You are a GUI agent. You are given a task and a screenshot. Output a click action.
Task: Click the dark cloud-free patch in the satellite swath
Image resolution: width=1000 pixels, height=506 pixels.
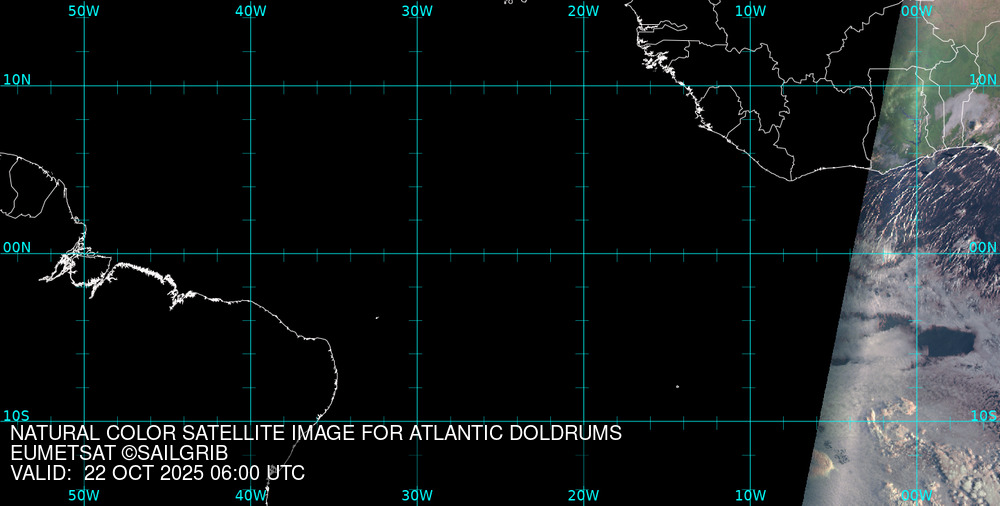944,343
